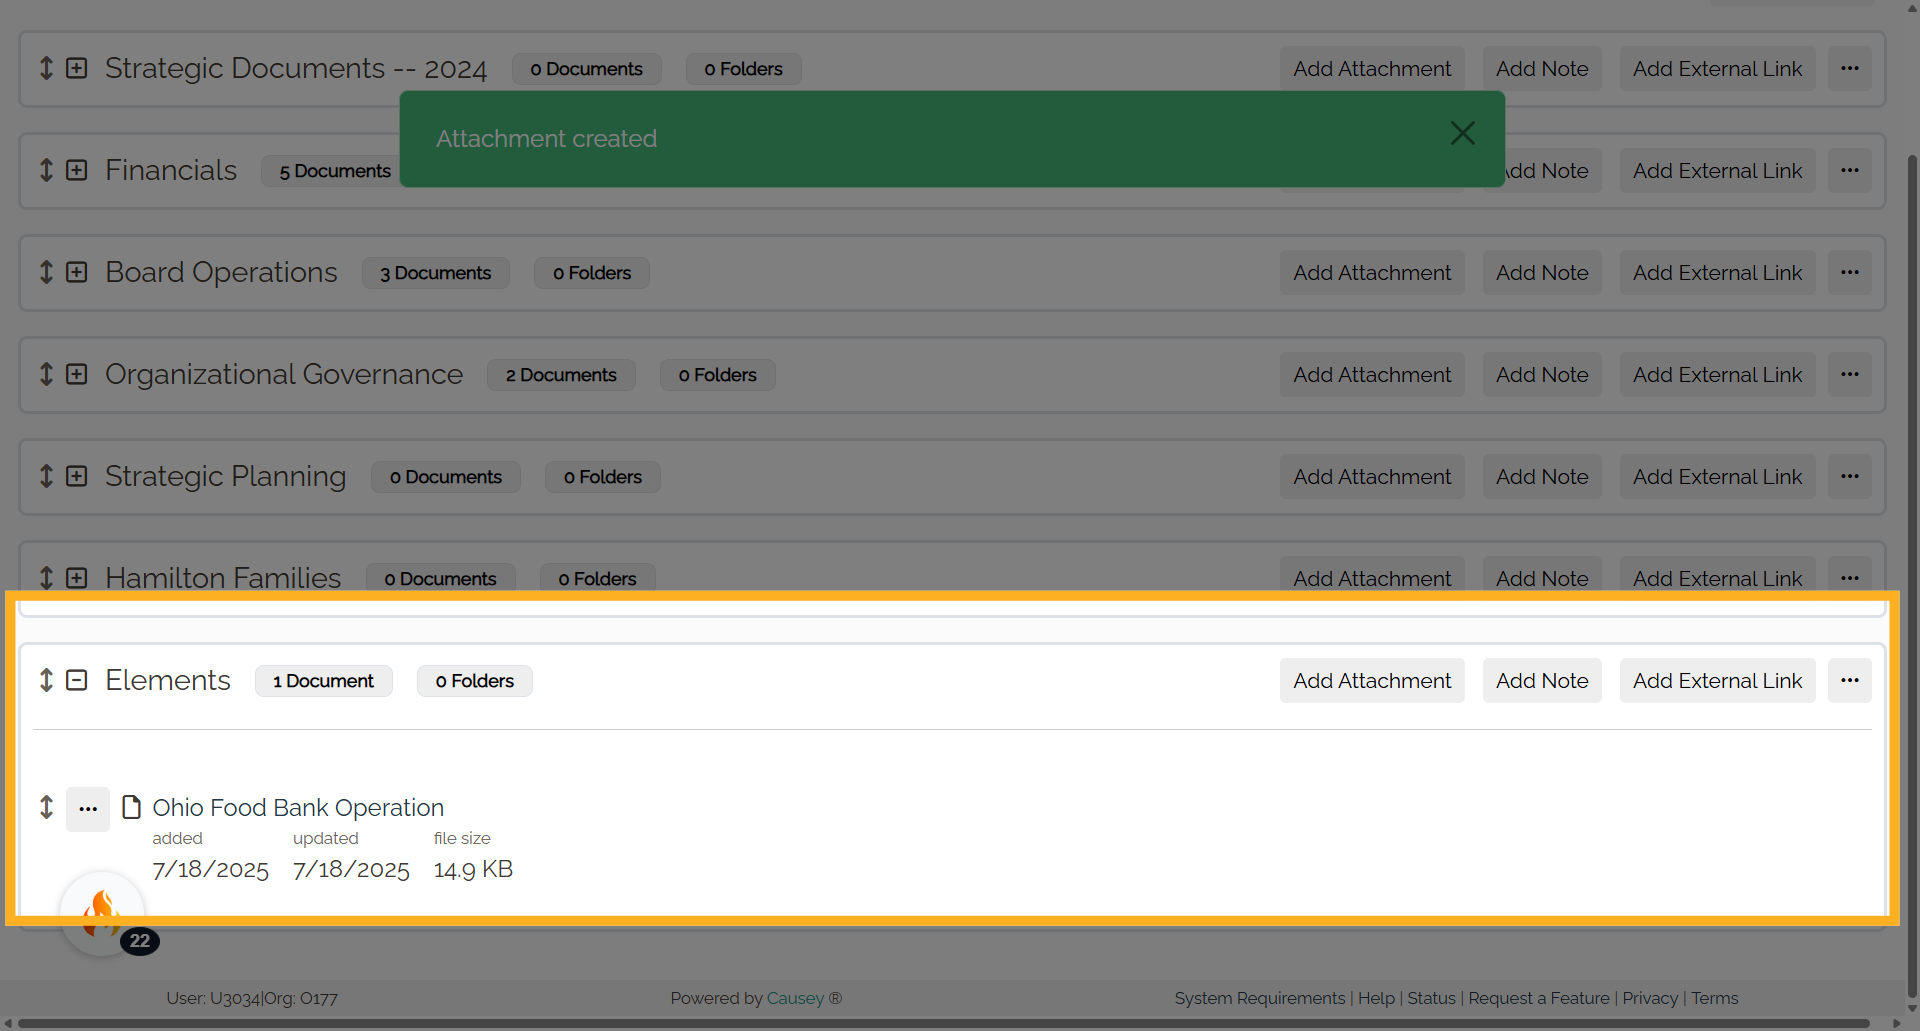Add External Link to Strategic Documents -- 2024

pyautogui.click(x=1717, y=69)
